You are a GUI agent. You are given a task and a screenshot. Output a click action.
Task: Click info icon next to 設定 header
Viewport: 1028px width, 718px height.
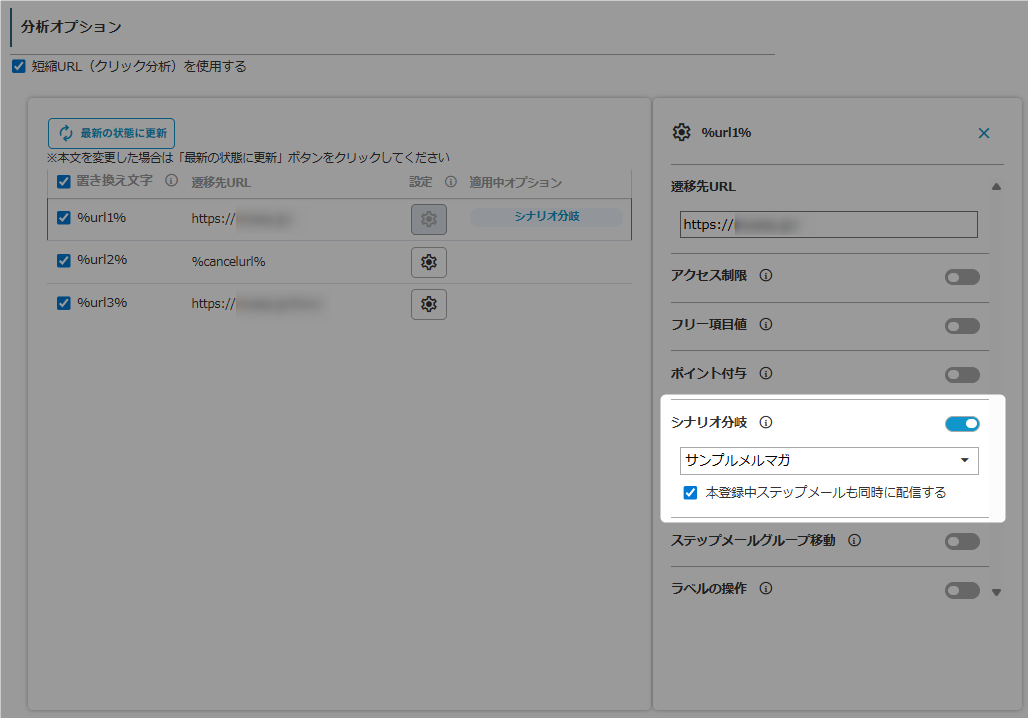(451, 182)
